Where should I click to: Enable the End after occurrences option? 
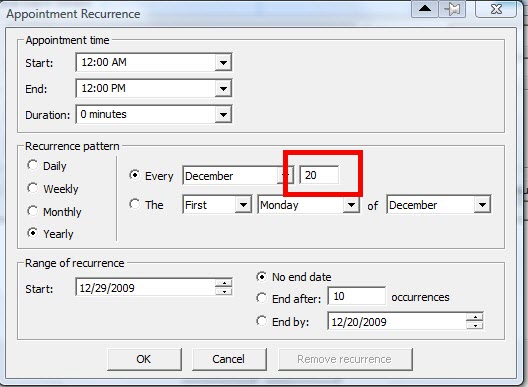point(261,298)
